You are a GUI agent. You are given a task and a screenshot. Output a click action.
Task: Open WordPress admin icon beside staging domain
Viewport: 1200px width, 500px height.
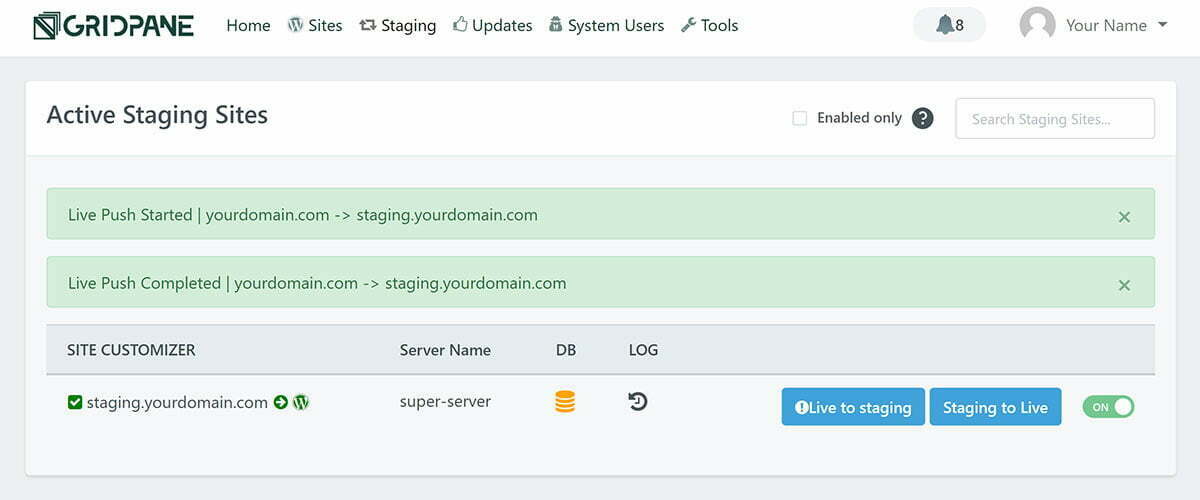coord(301,403)
